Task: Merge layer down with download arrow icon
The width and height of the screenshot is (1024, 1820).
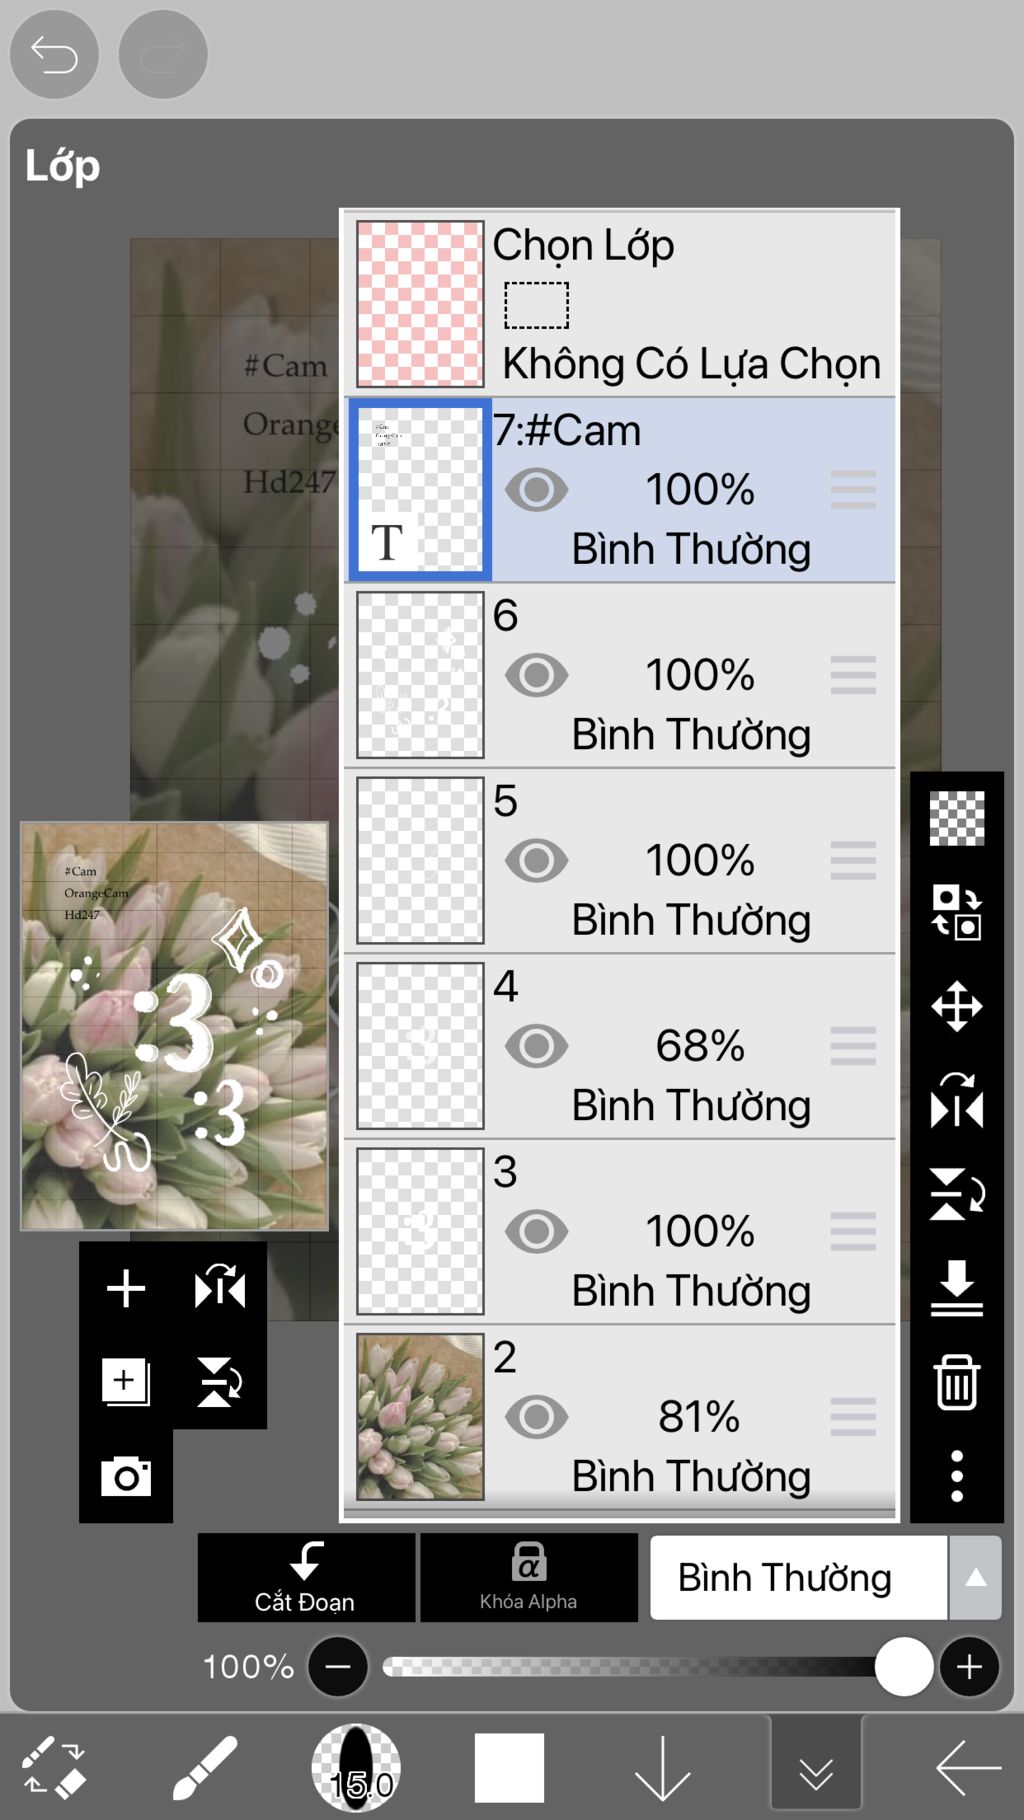Action: pyautogui.click(x=957, y=1287)
